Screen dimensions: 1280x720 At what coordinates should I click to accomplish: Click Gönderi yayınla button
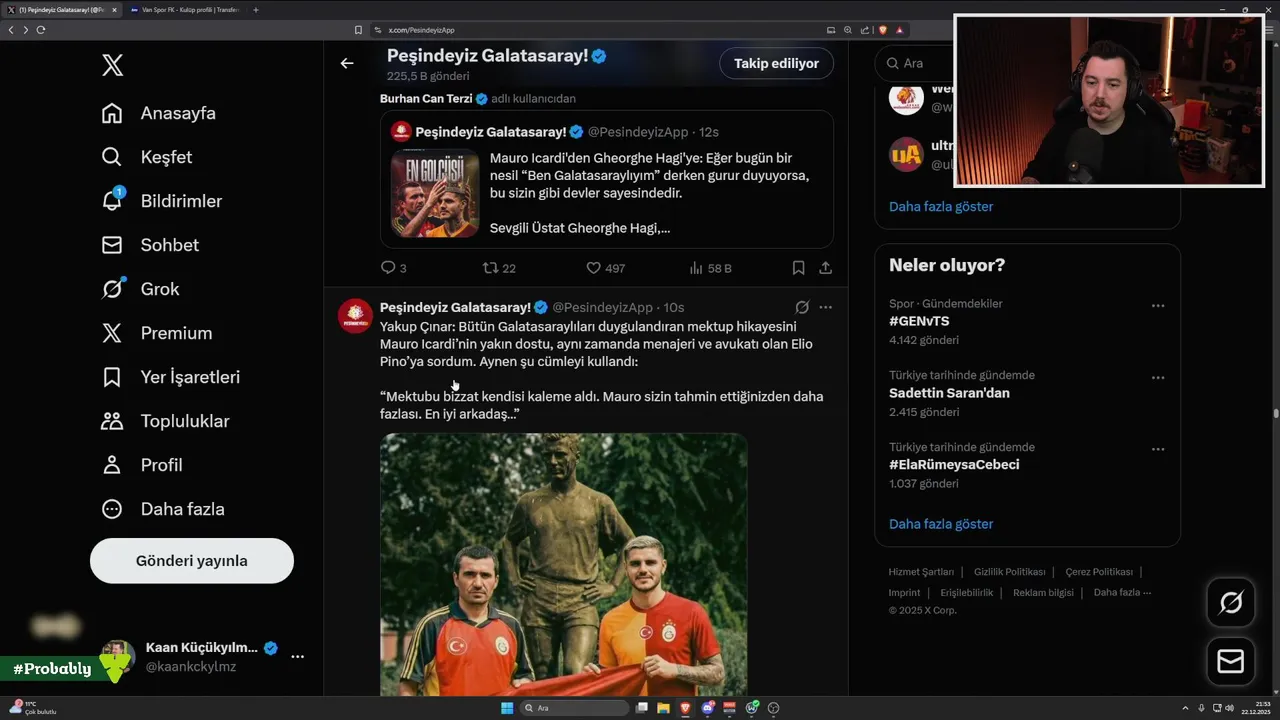click(x=192, y=561)
